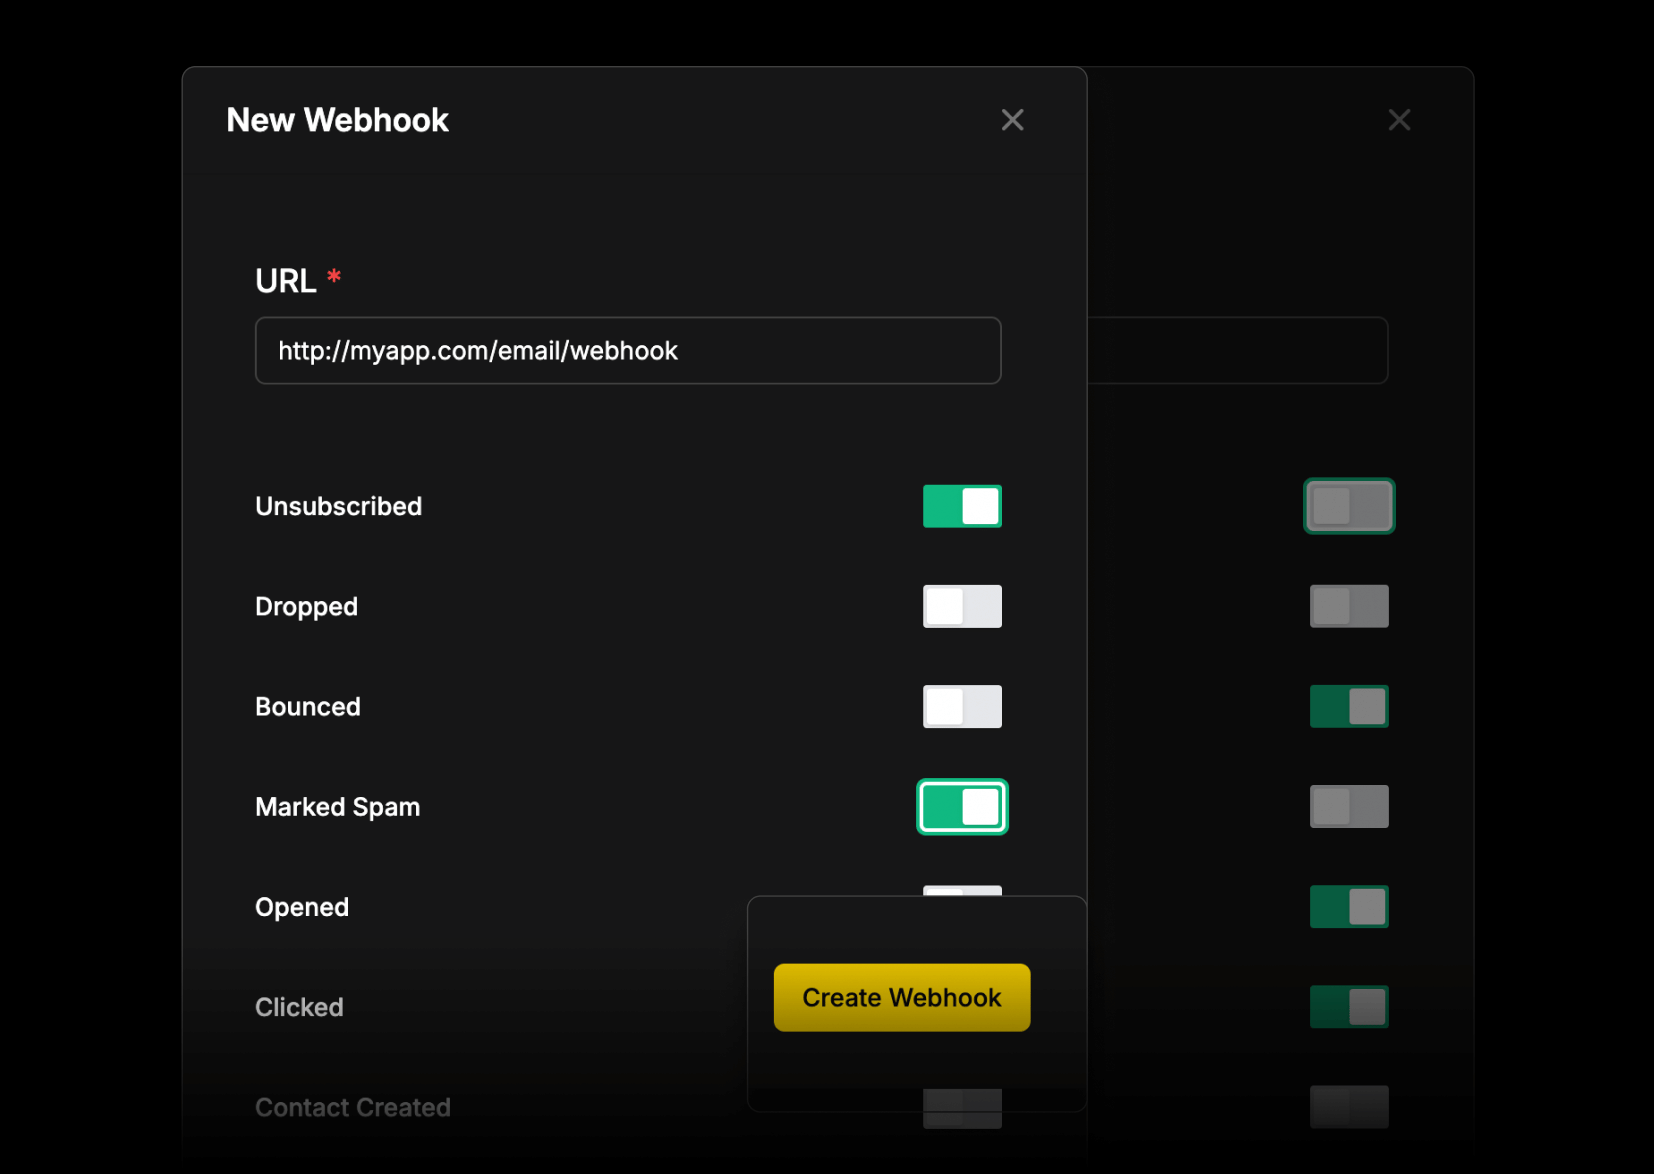Toggle third switch in background dialog

pyautogui.click(x=1349, y=706)
